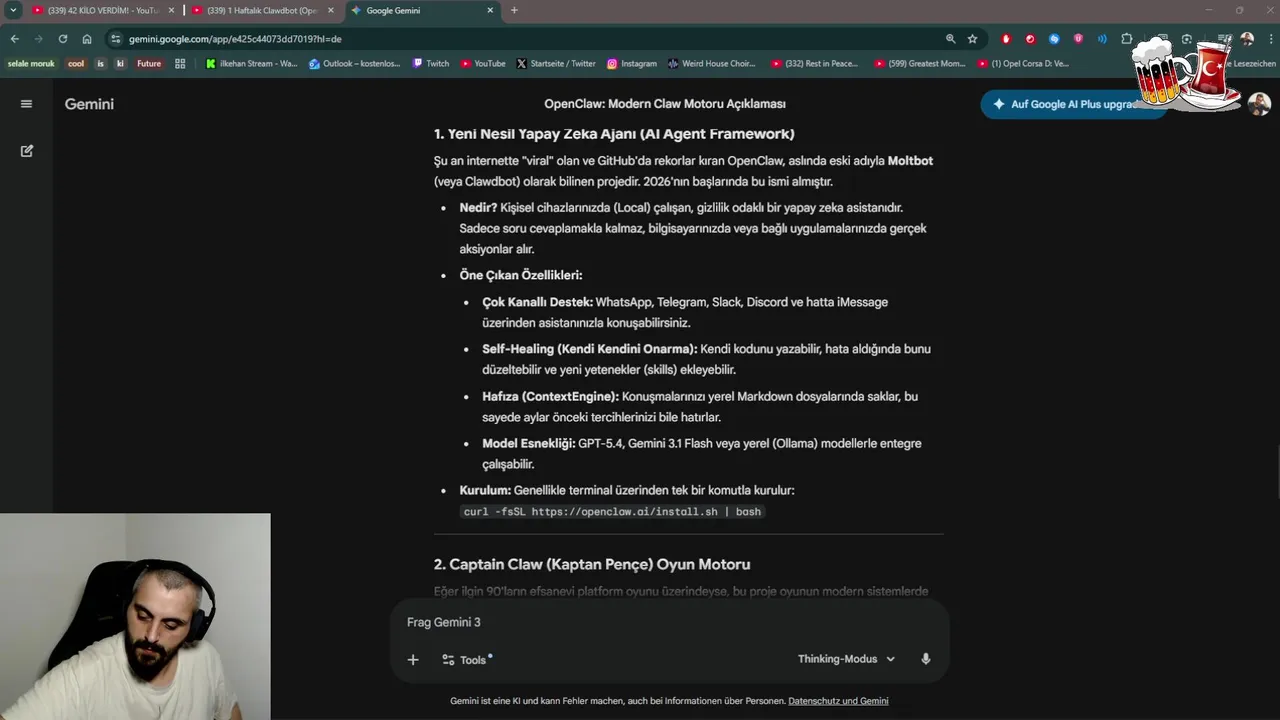Open the blue Shazam extension icon

1054,39
